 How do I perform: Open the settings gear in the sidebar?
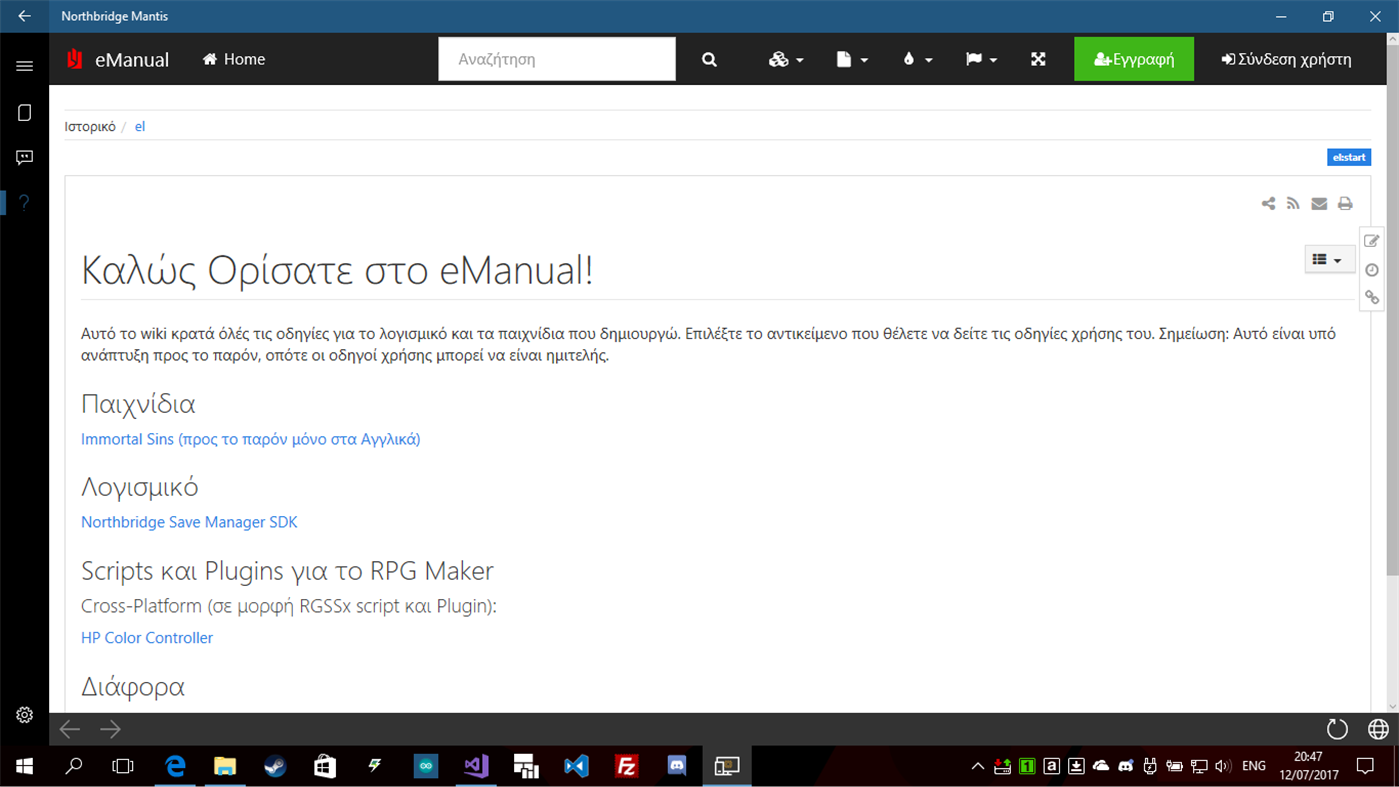(24, 715)
